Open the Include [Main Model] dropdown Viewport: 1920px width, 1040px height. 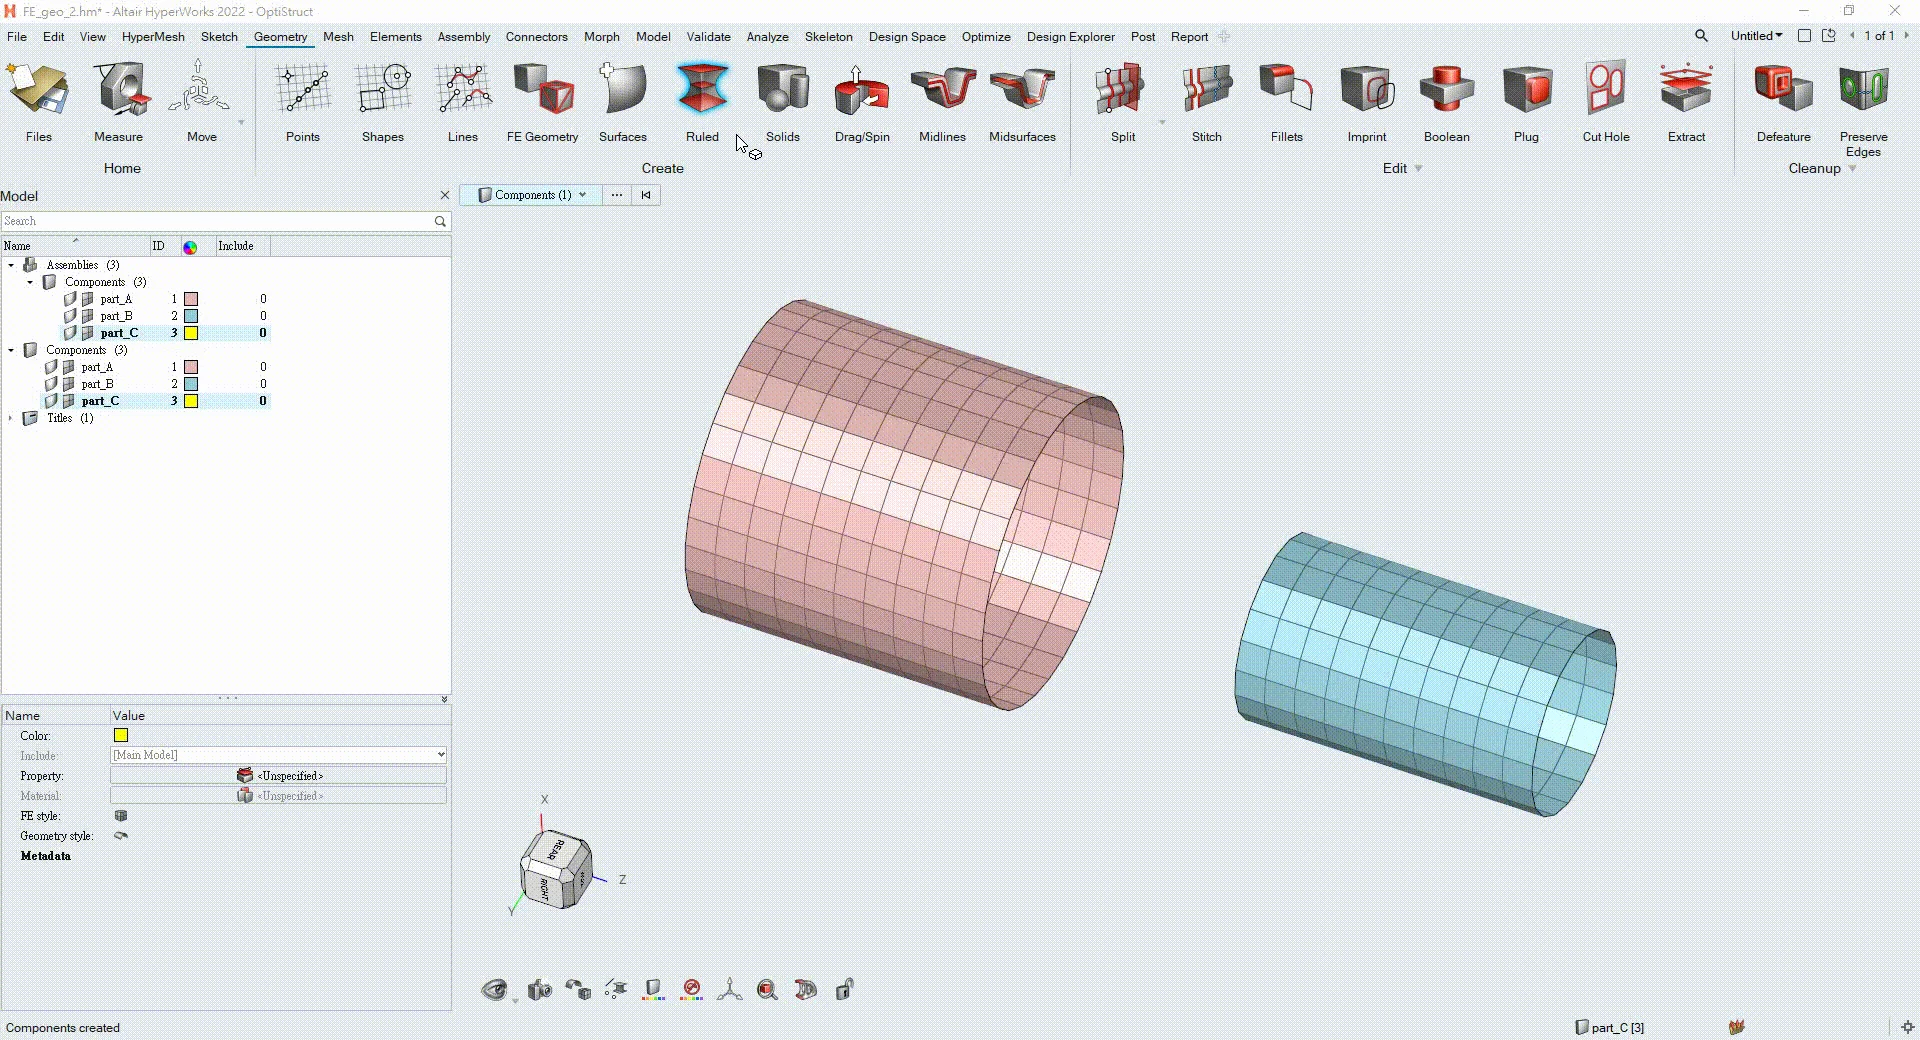pyautogui.click(x=440, y=755)
